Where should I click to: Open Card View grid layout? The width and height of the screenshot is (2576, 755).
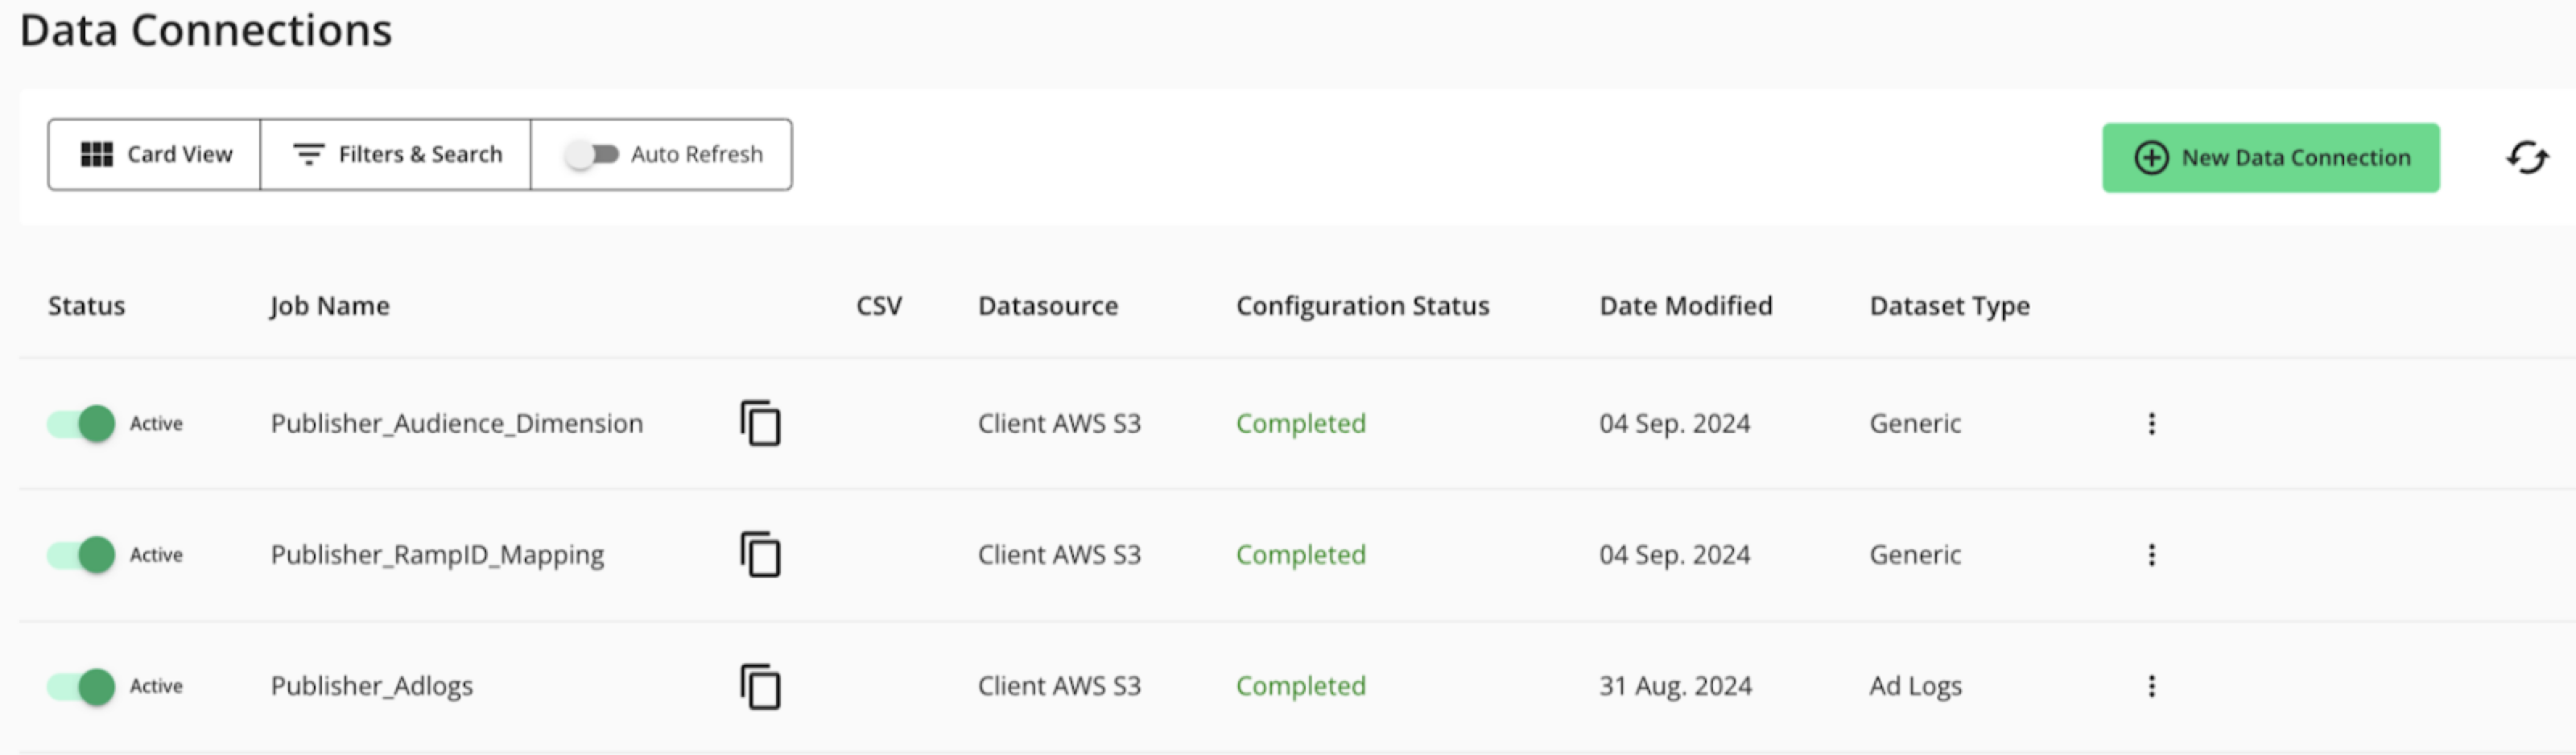(x=155, y=154)
